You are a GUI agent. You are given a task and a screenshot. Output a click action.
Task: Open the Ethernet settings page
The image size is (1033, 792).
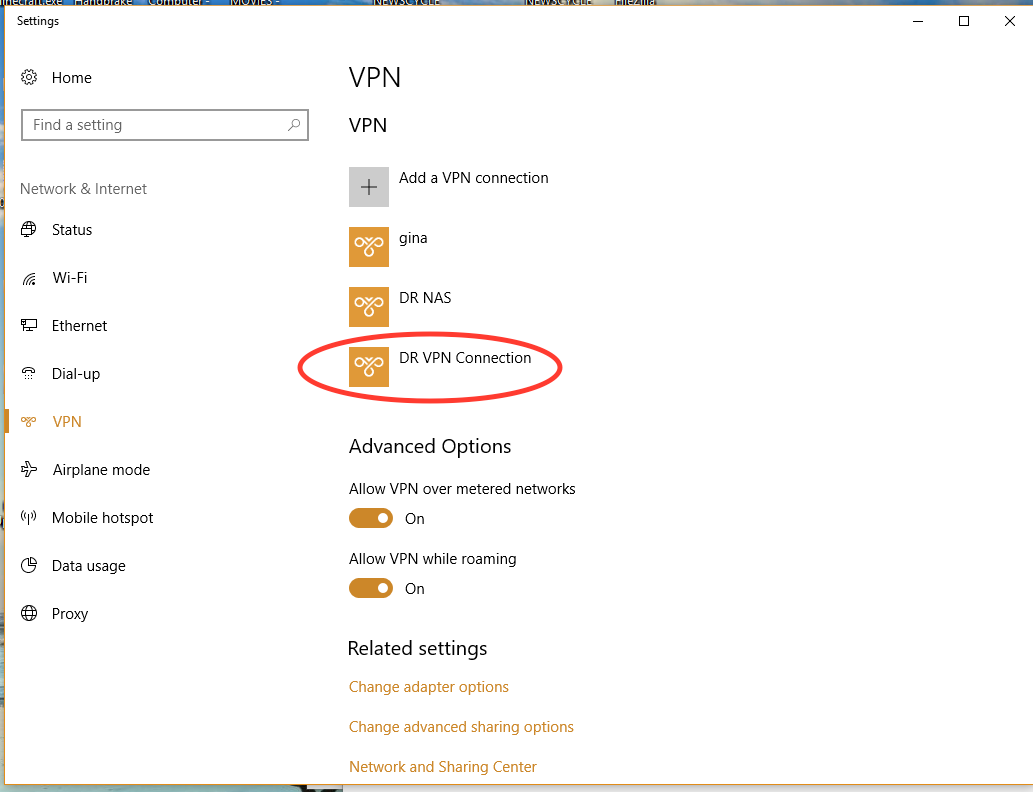pos(79,326)
